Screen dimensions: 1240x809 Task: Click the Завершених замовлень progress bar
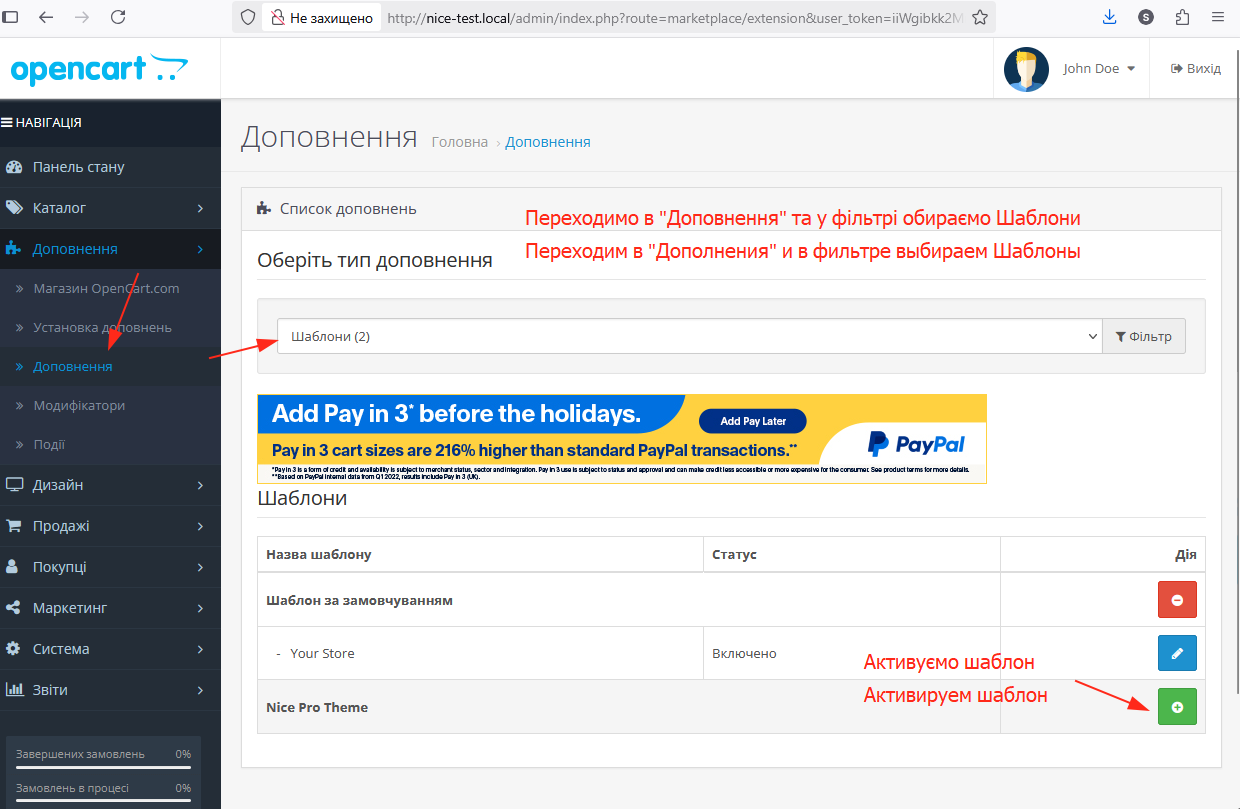point(103,768)
